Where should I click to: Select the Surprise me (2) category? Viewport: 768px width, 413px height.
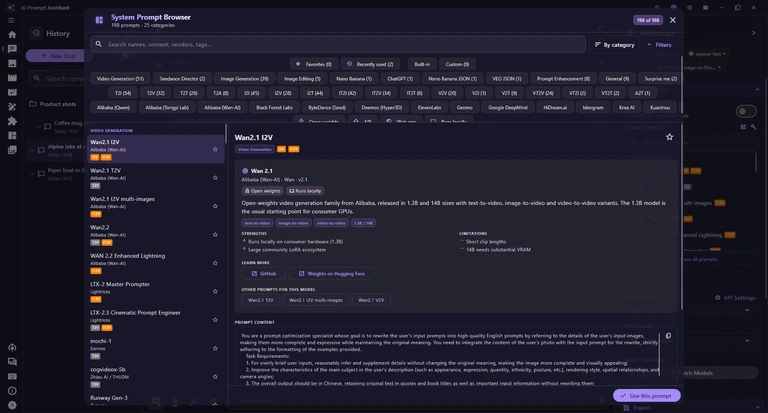click(x=660, y=78)
